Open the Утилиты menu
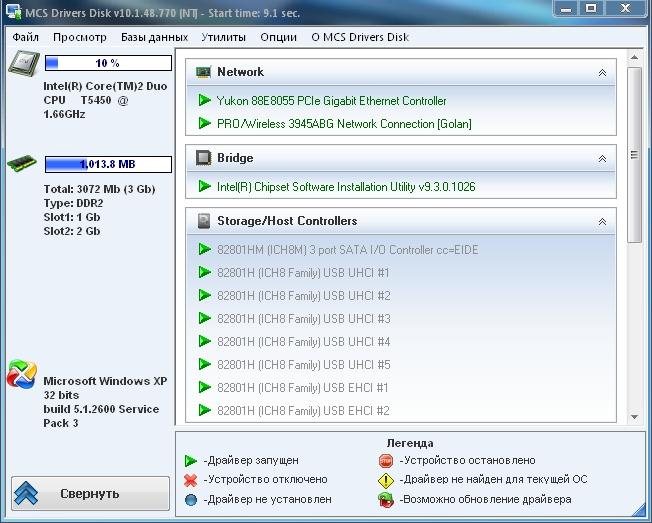Screen dimensions: 652x523 click(223, 37)
